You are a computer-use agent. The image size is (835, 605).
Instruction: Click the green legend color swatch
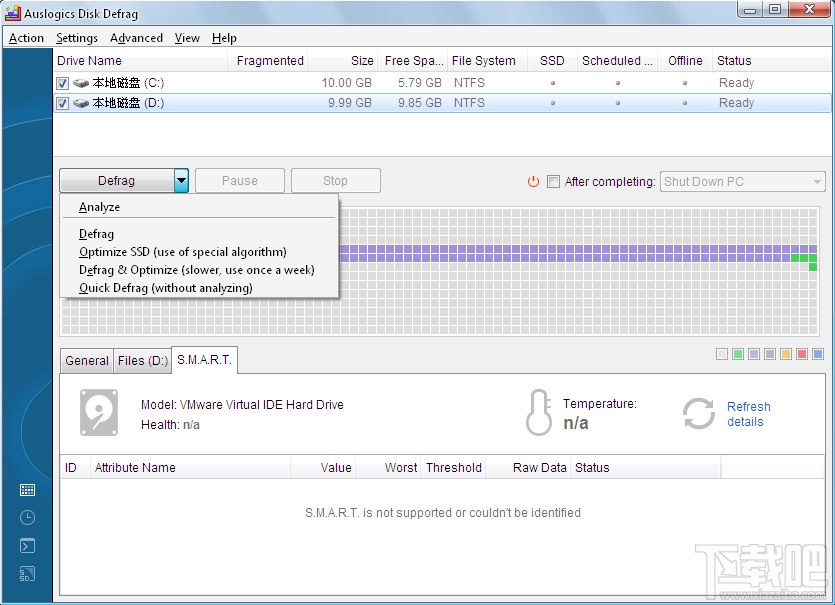pyautogui.click(x=736, y=353)
